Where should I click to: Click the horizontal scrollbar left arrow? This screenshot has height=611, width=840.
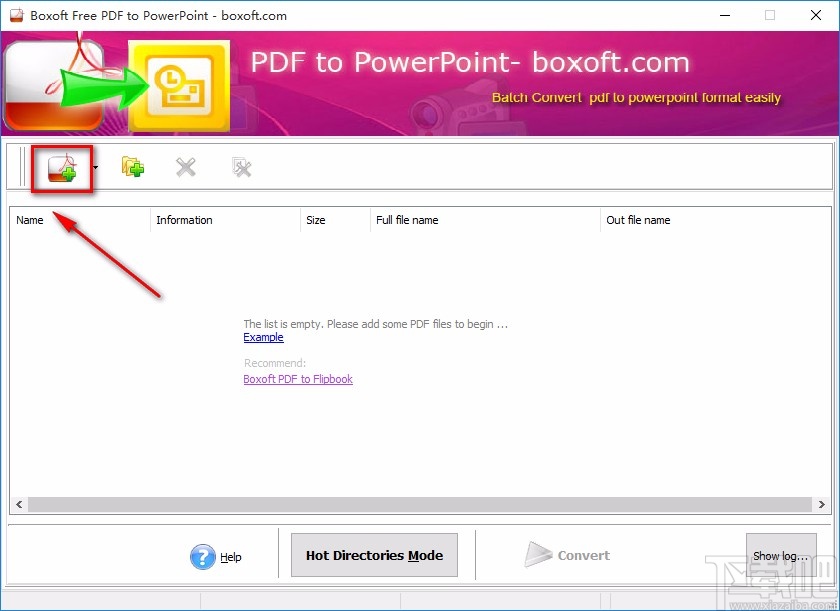(19, 504)
